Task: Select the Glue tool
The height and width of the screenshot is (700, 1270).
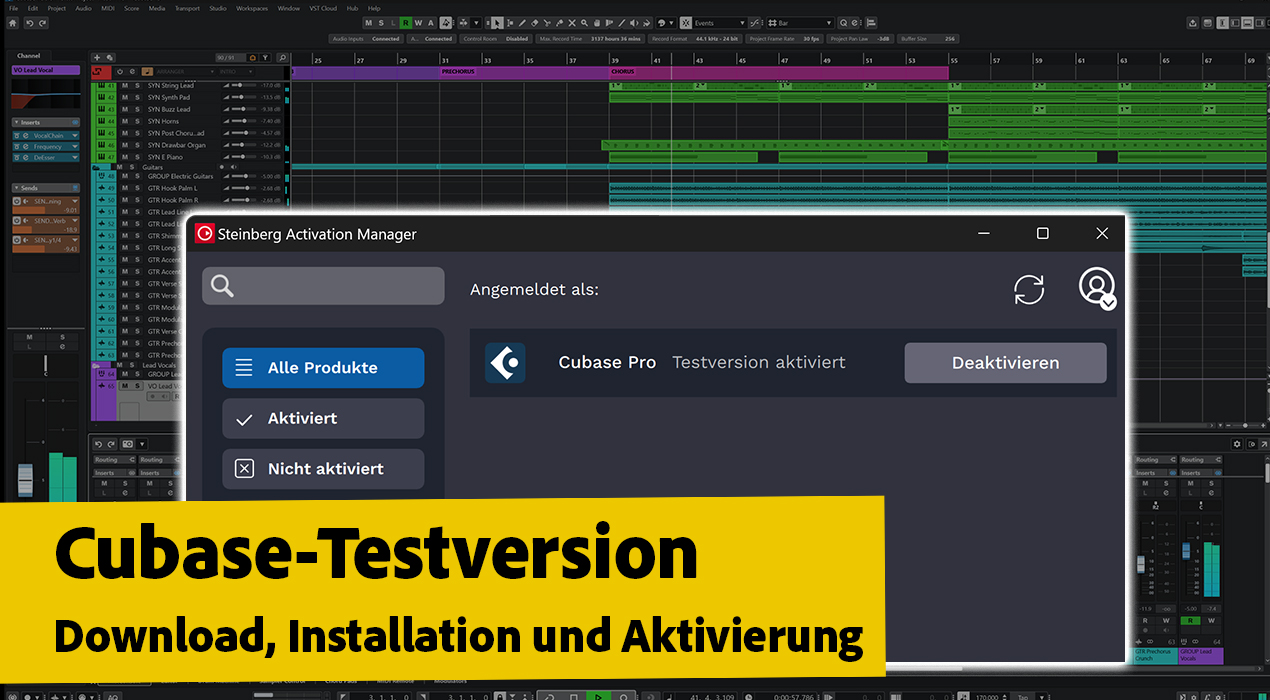Action: coord(559,23)
